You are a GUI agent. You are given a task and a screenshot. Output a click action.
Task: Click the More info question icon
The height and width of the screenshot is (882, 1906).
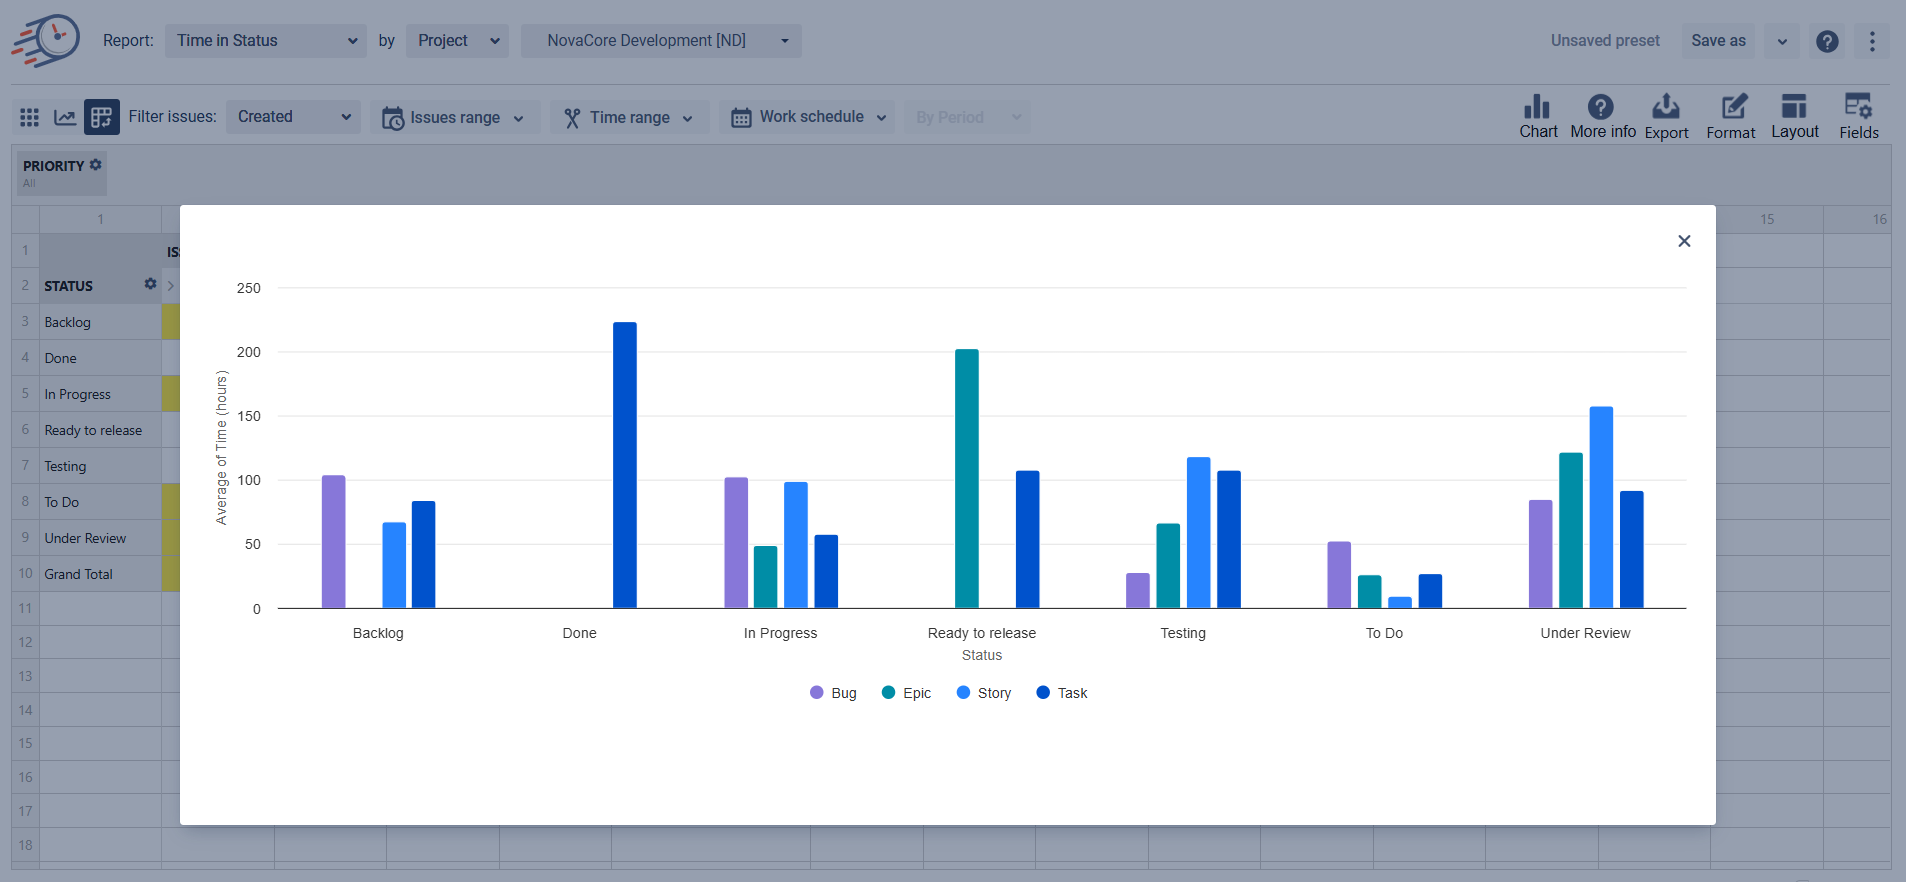pos(1600,107)
